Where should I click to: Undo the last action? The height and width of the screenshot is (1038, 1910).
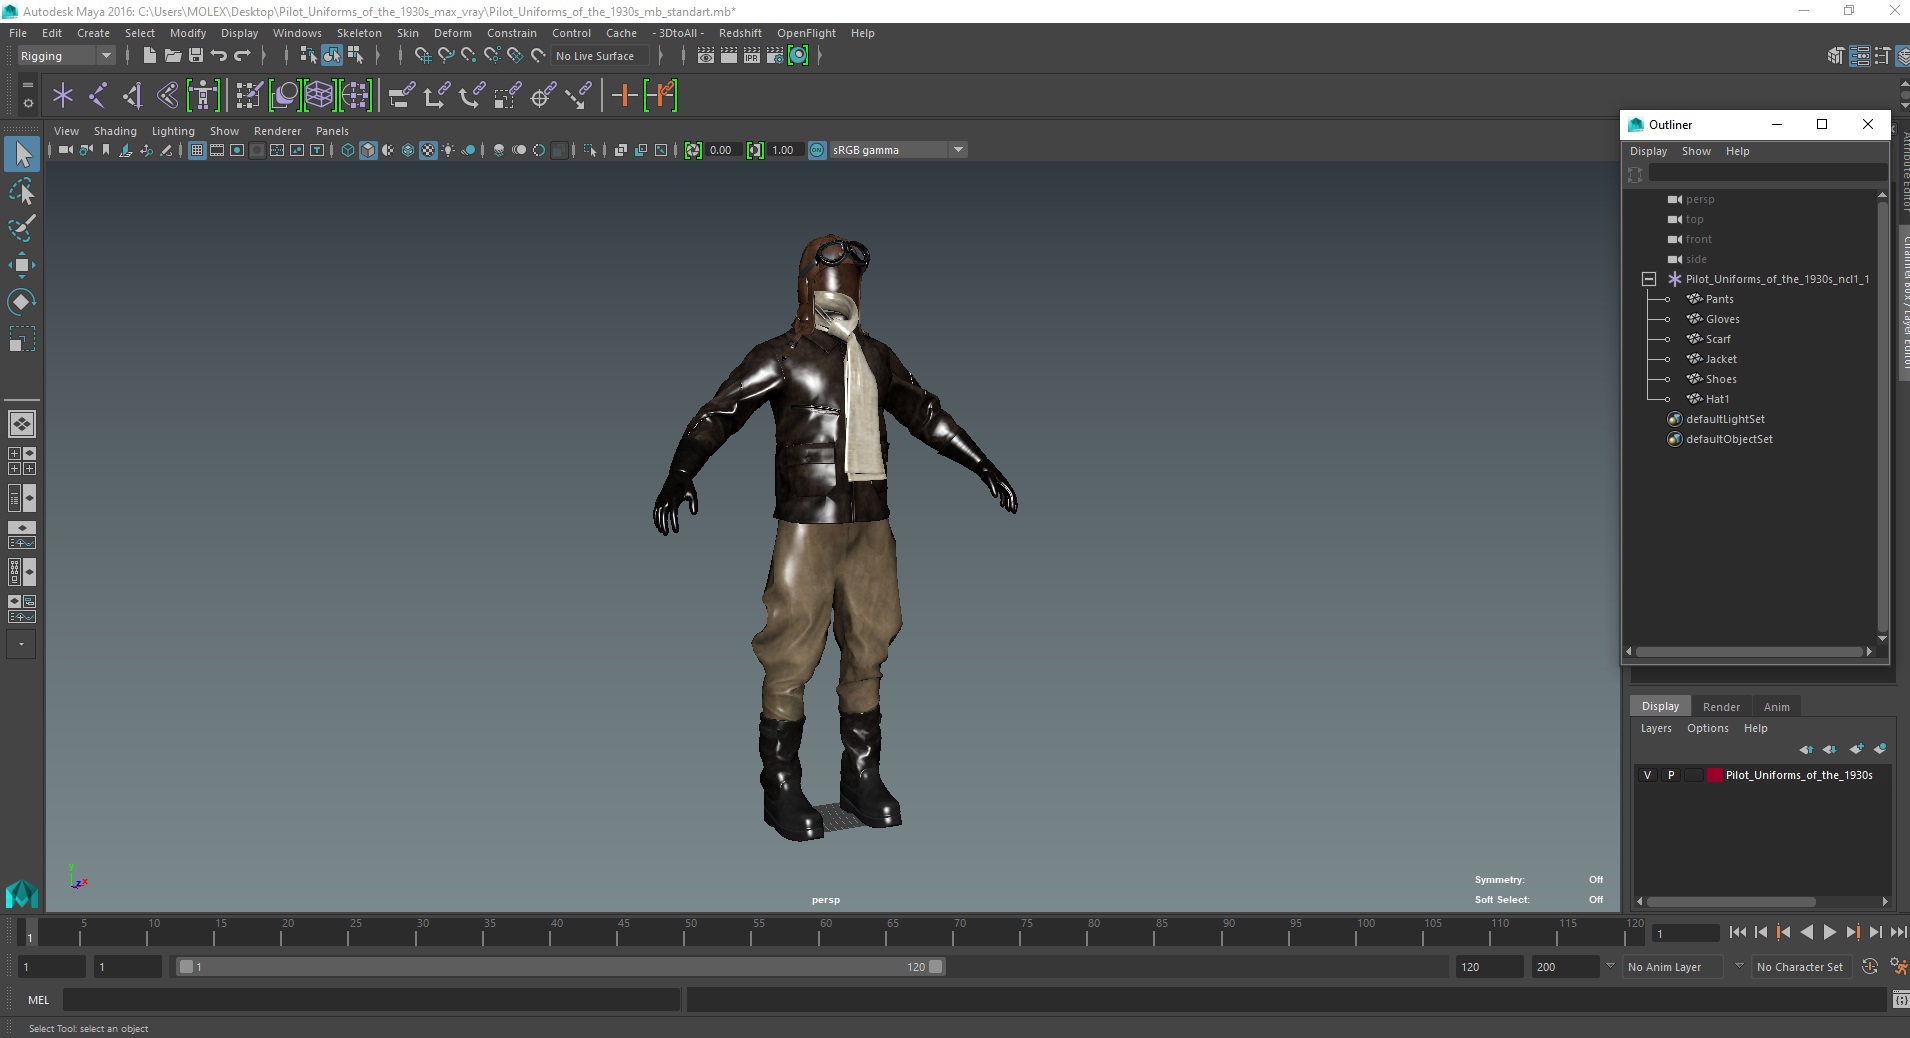click(219, 56)
